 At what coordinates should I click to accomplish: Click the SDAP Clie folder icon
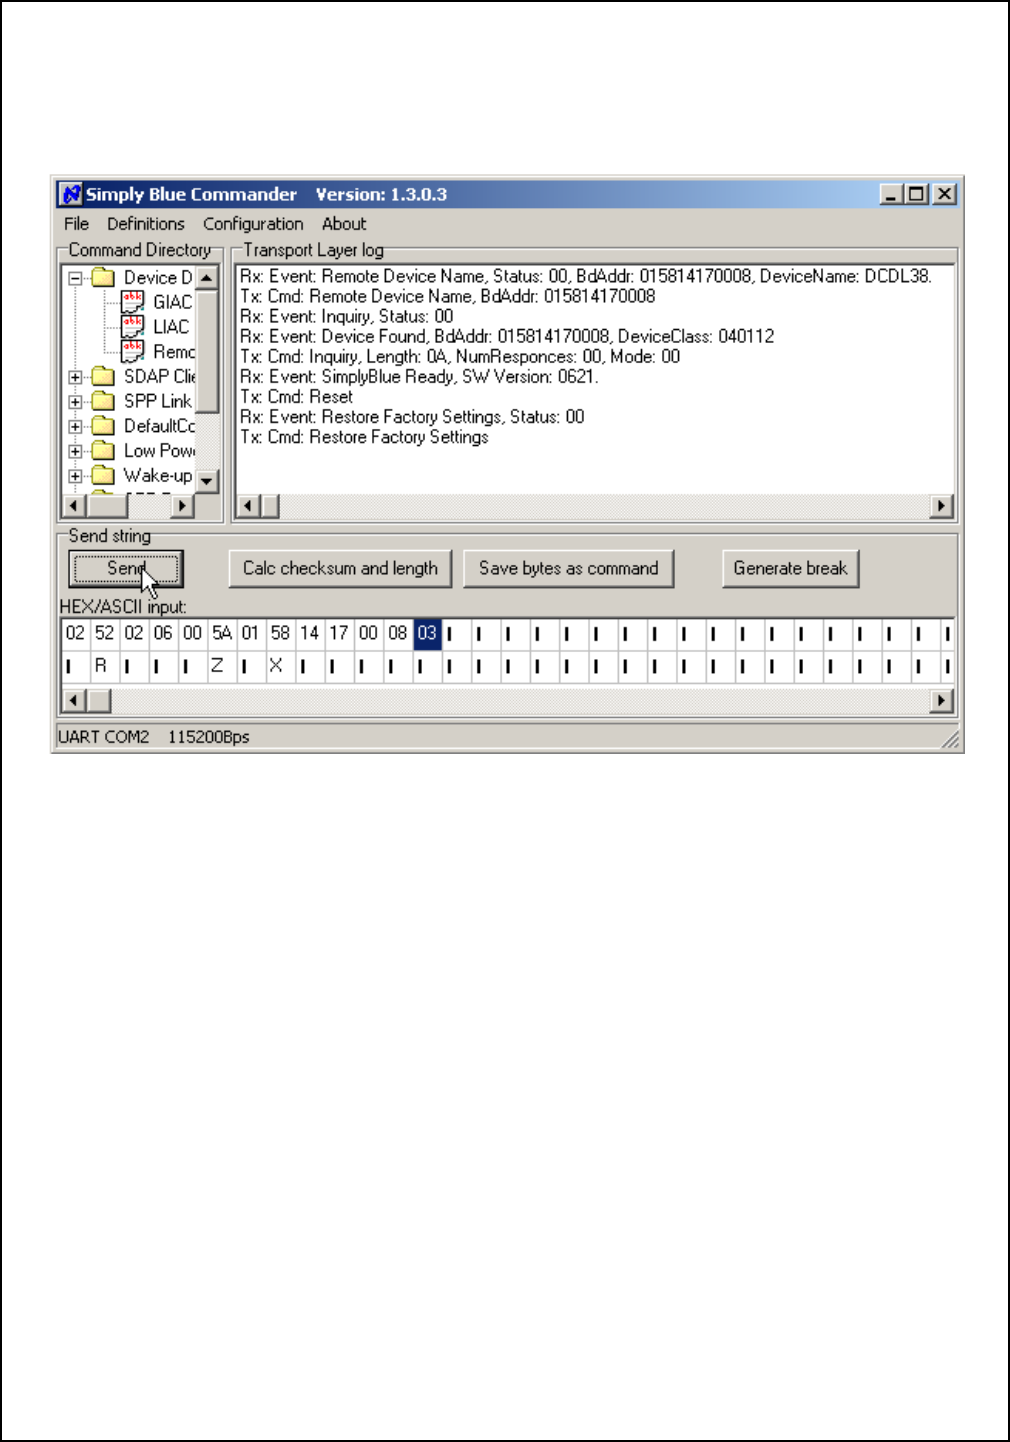click(103, 376)
